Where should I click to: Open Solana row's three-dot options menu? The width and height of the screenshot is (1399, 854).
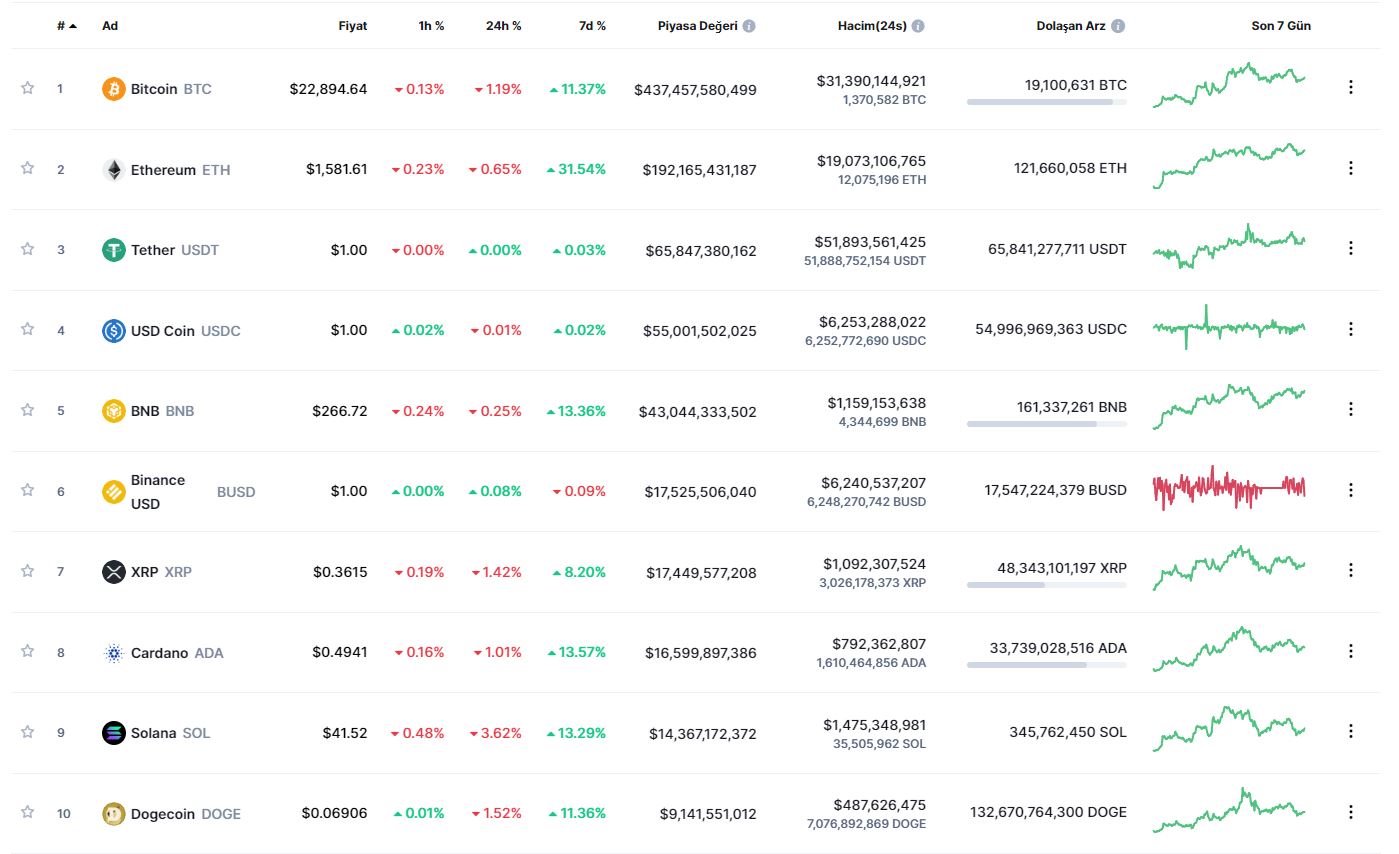click(1351, 731)
